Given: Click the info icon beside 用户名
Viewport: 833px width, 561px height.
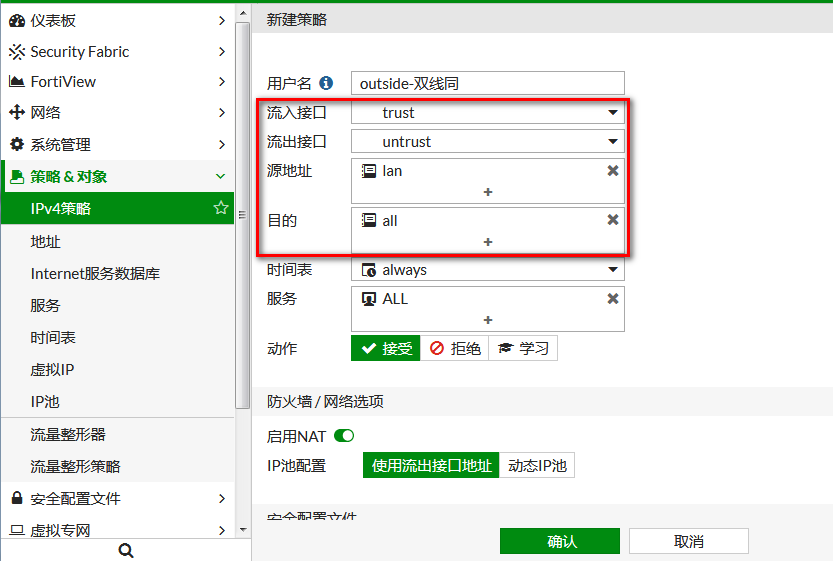Looking at the screenshot, I should [326, 84].
